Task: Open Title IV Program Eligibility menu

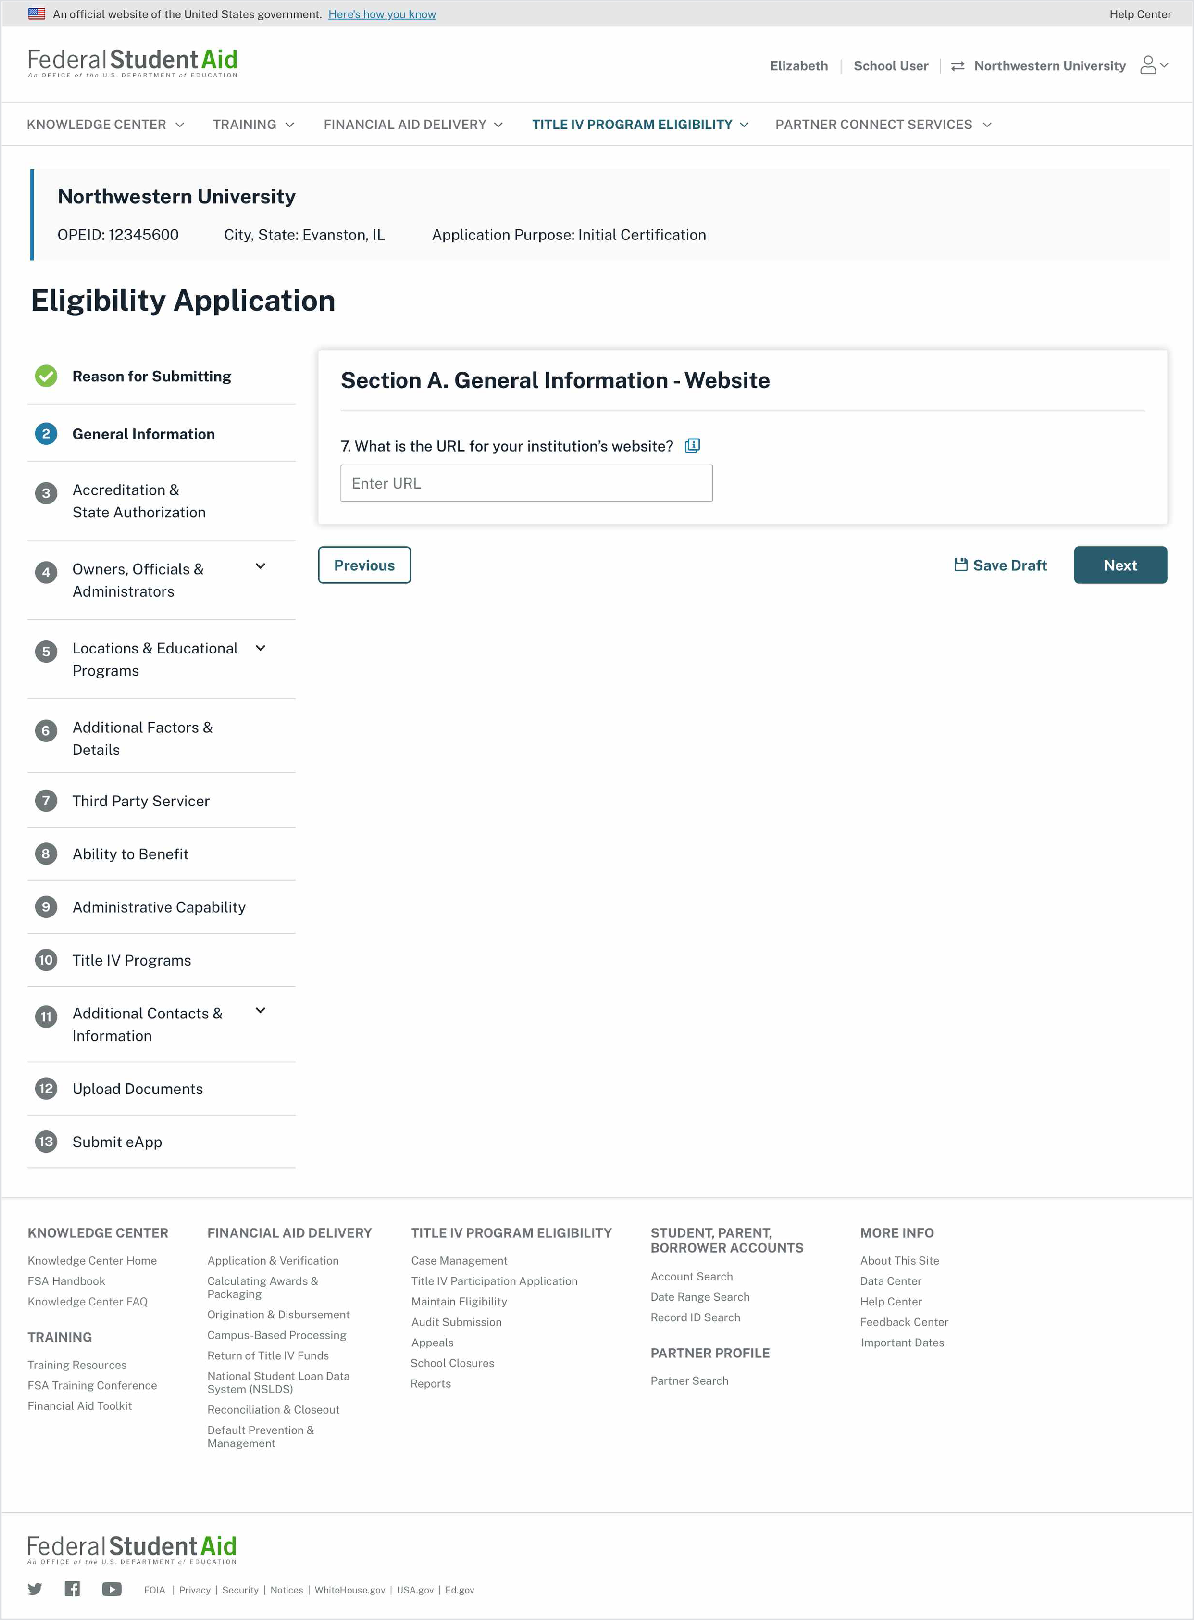Action: (640, 125)
